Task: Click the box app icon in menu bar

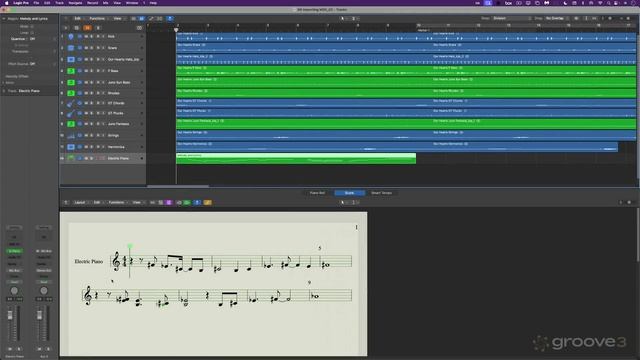Action: point(508,3)
